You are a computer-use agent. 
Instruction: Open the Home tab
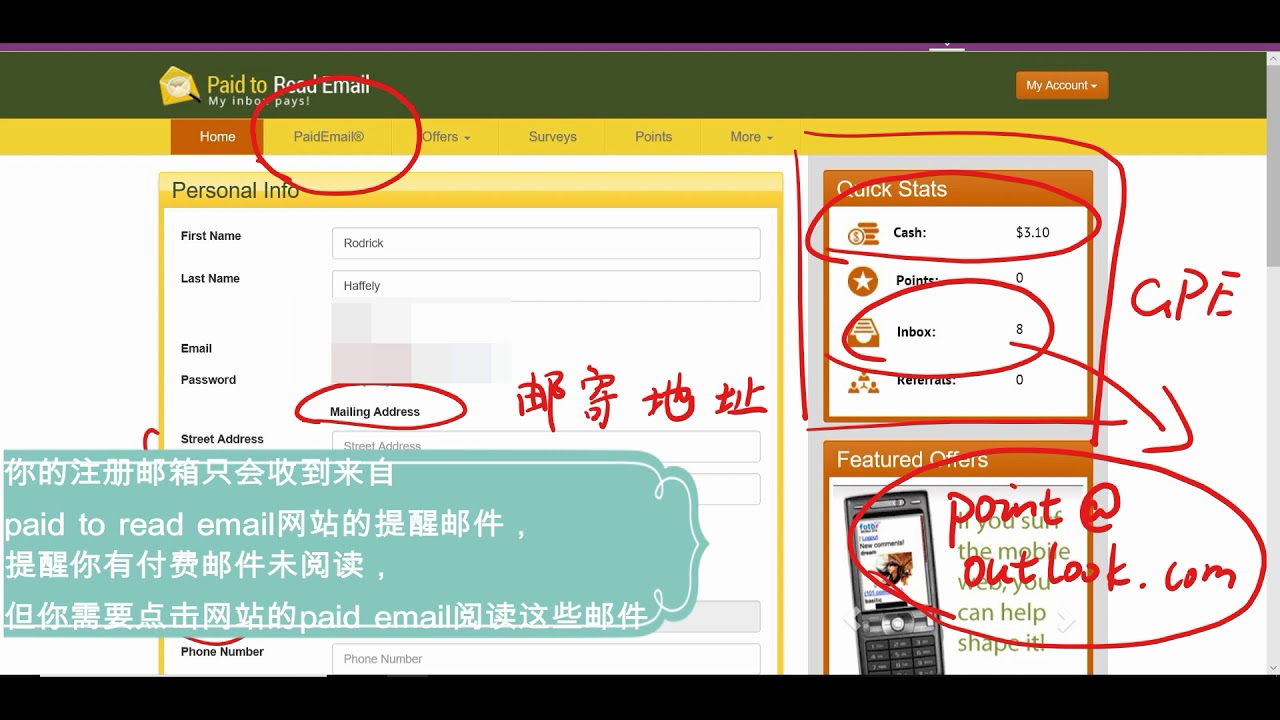tap(217, 137)
